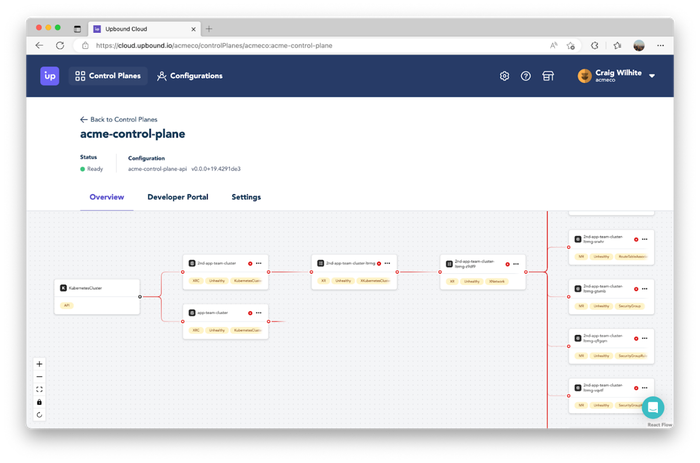Open Control Planes navigation button
The height and width of the screenshot is (463, 700).
coord(110,76)
